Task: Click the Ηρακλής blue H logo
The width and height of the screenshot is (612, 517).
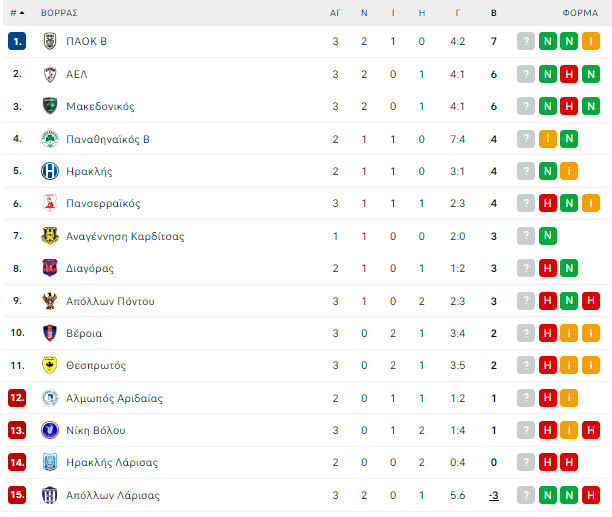Action: [50, 171]
